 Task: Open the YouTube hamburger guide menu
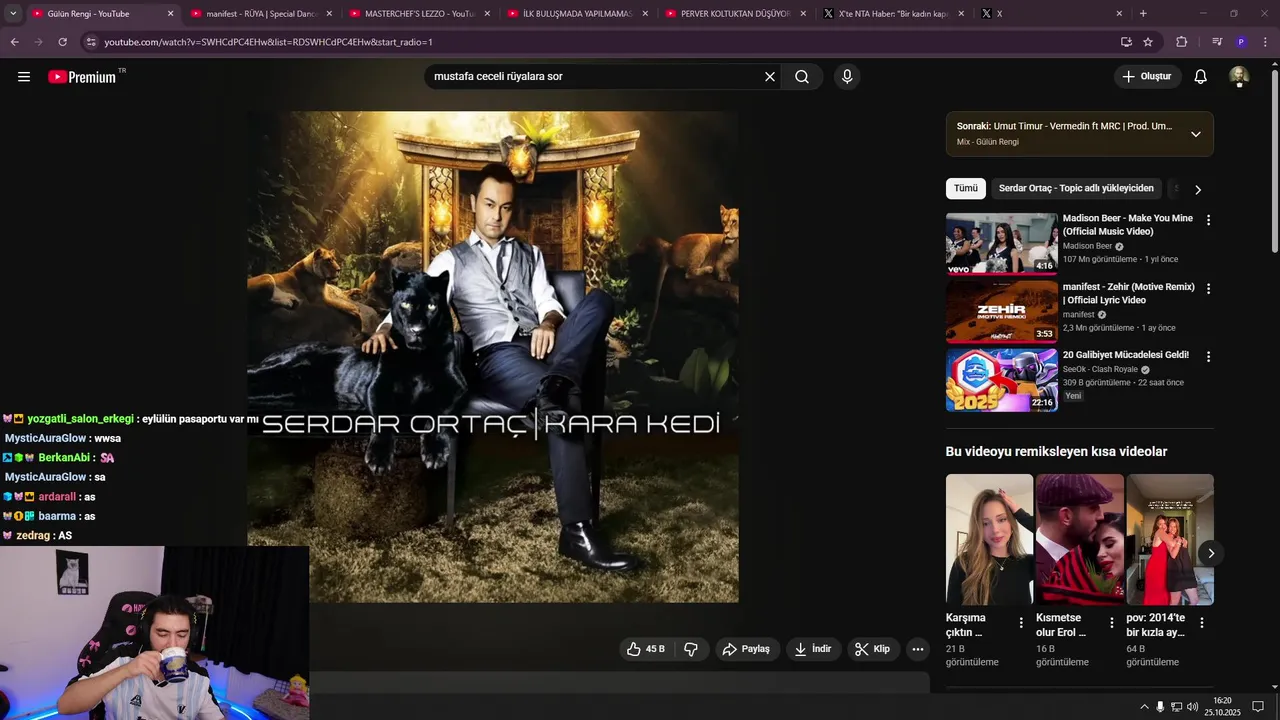[x=24, y=77]
